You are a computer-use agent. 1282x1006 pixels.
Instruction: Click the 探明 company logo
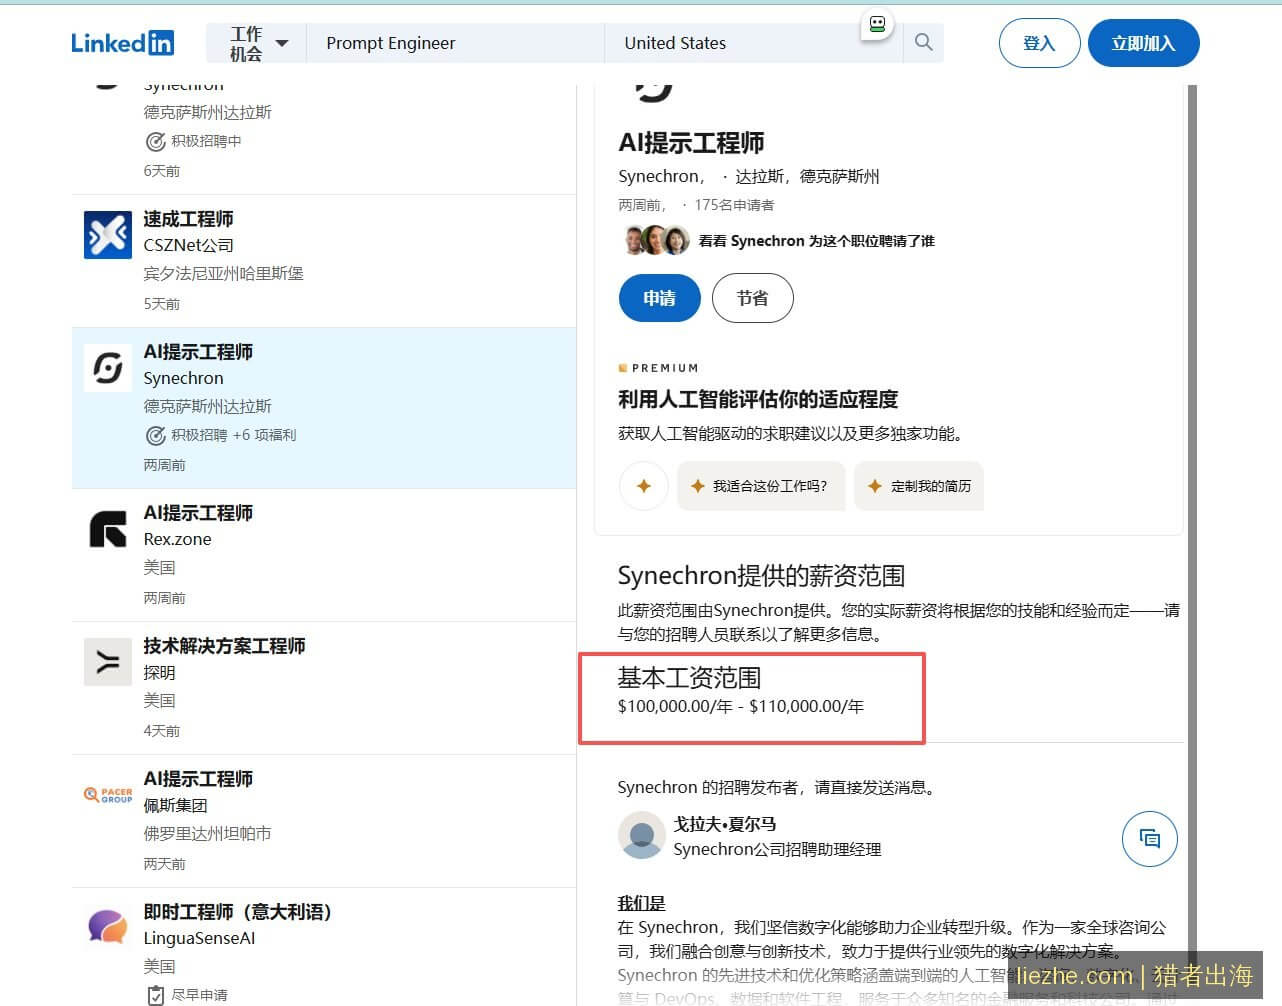(107, 662)
